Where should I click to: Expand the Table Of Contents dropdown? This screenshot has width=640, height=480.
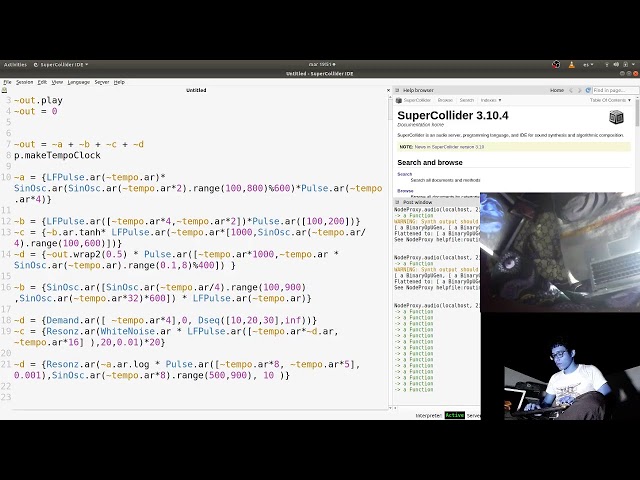click(x=610, y=100)
